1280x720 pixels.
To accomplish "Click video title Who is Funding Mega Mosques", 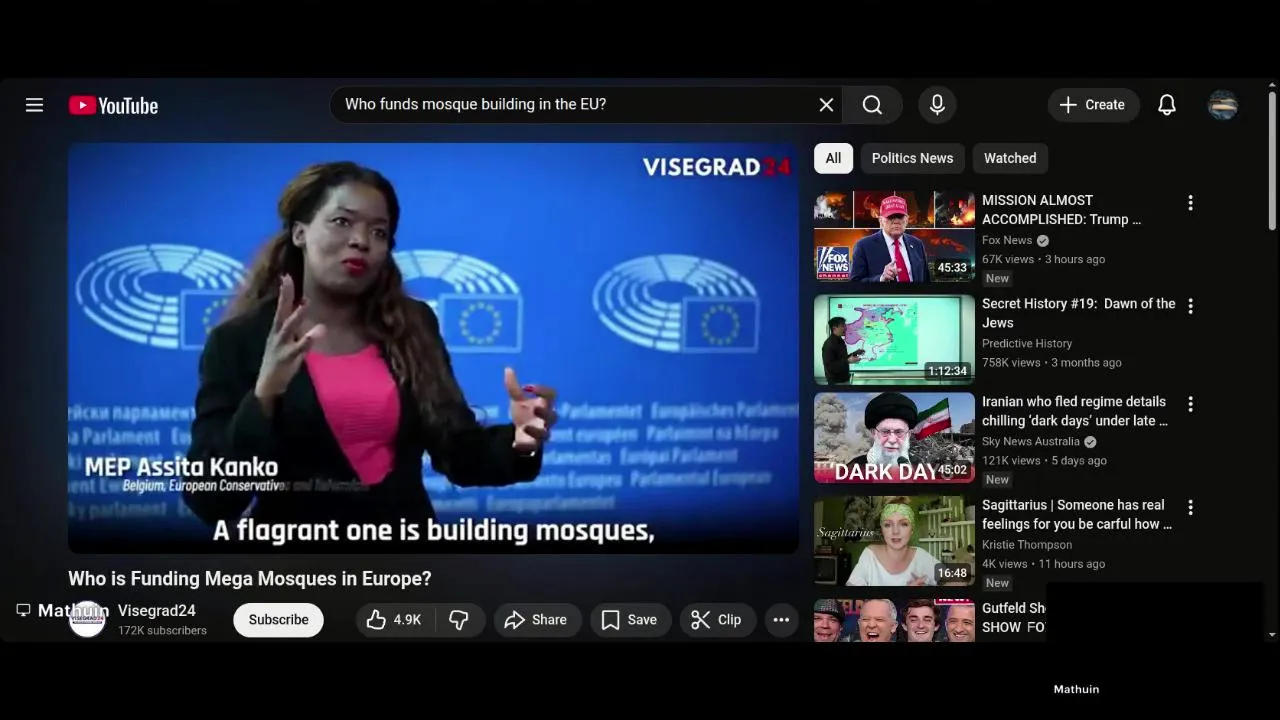I will pos(250,578).
